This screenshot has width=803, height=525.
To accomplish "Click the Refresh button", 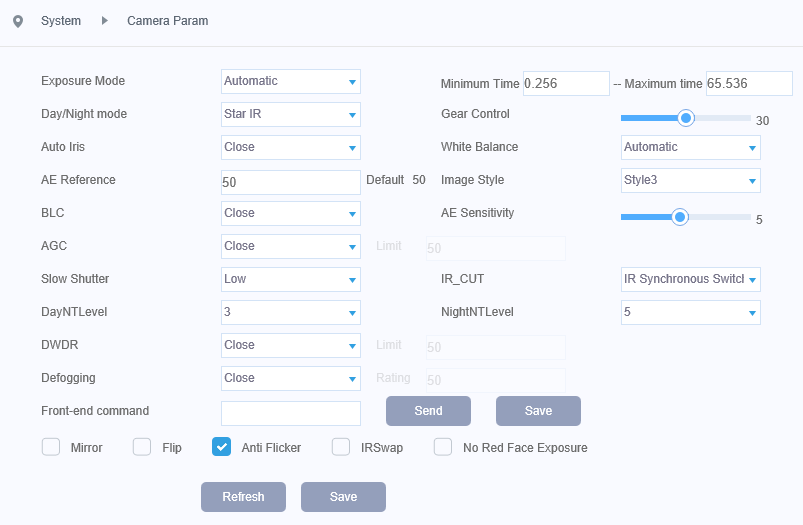I will (x=243, y=497).
